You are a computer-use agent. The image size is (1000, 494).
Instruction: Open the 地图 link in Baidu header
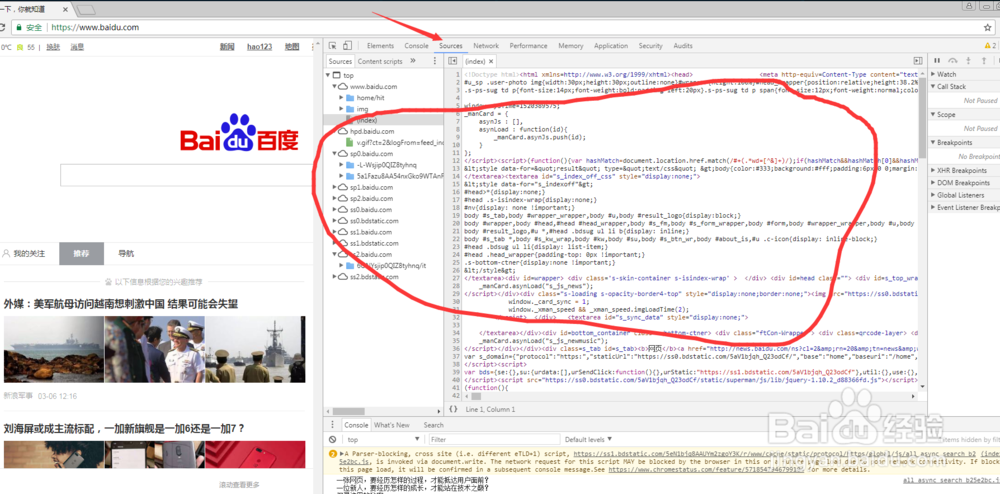point(292,47)
